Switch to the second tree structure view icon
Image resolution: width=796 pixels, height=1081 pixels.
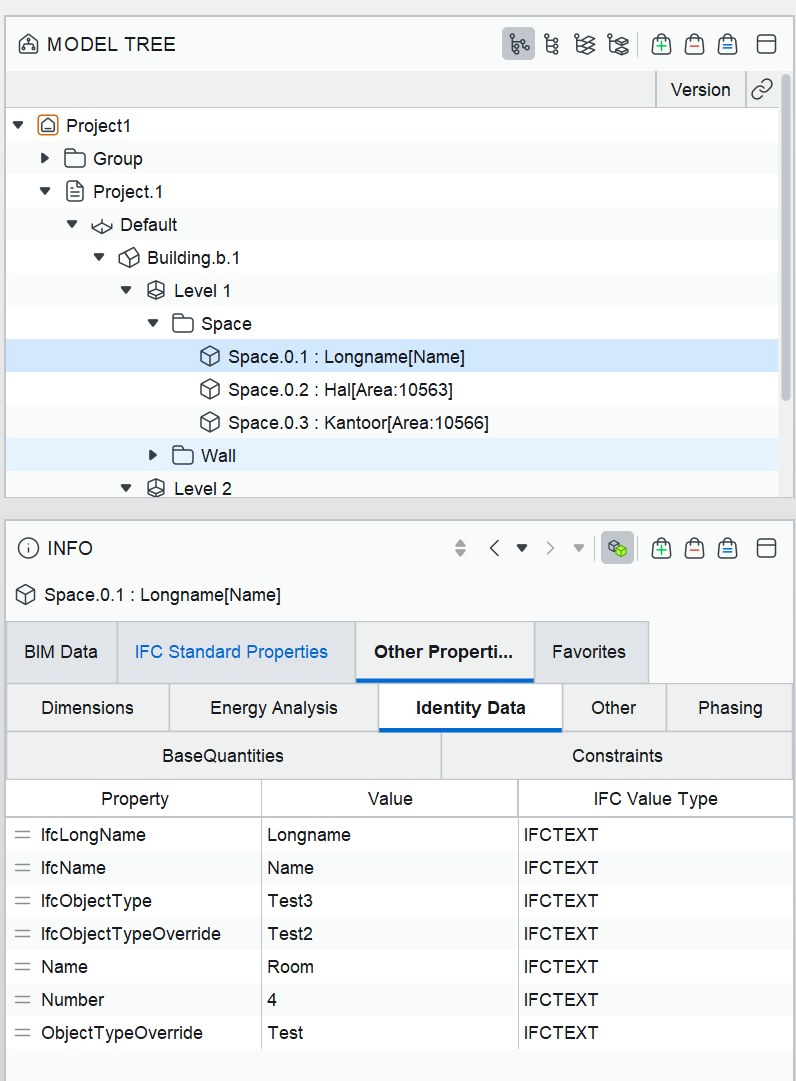[x=551, y=45]
